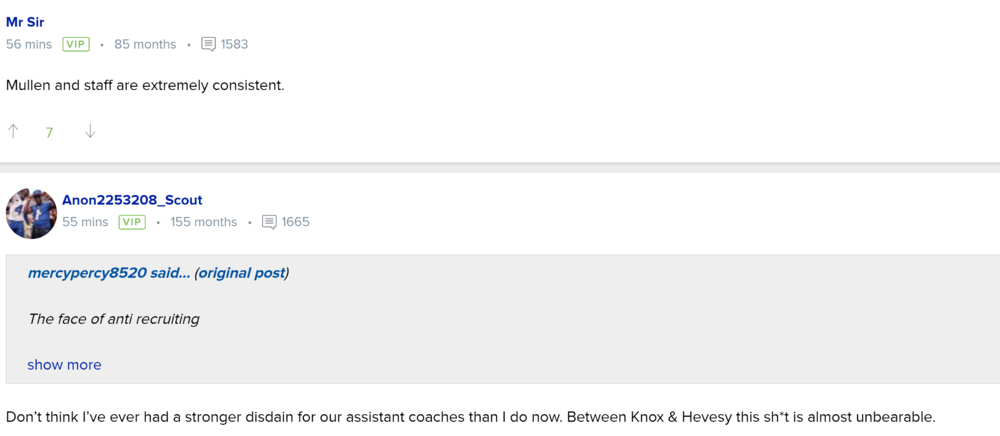Image resolution: width=1000 pixels, height=436 pixels.
Task: Click the 56 mins timestamp
Action: tap(29, 44)
